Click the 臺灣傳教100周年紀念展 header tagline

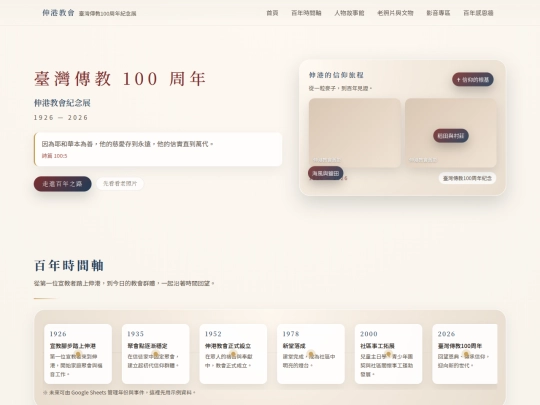click(107, 13)
